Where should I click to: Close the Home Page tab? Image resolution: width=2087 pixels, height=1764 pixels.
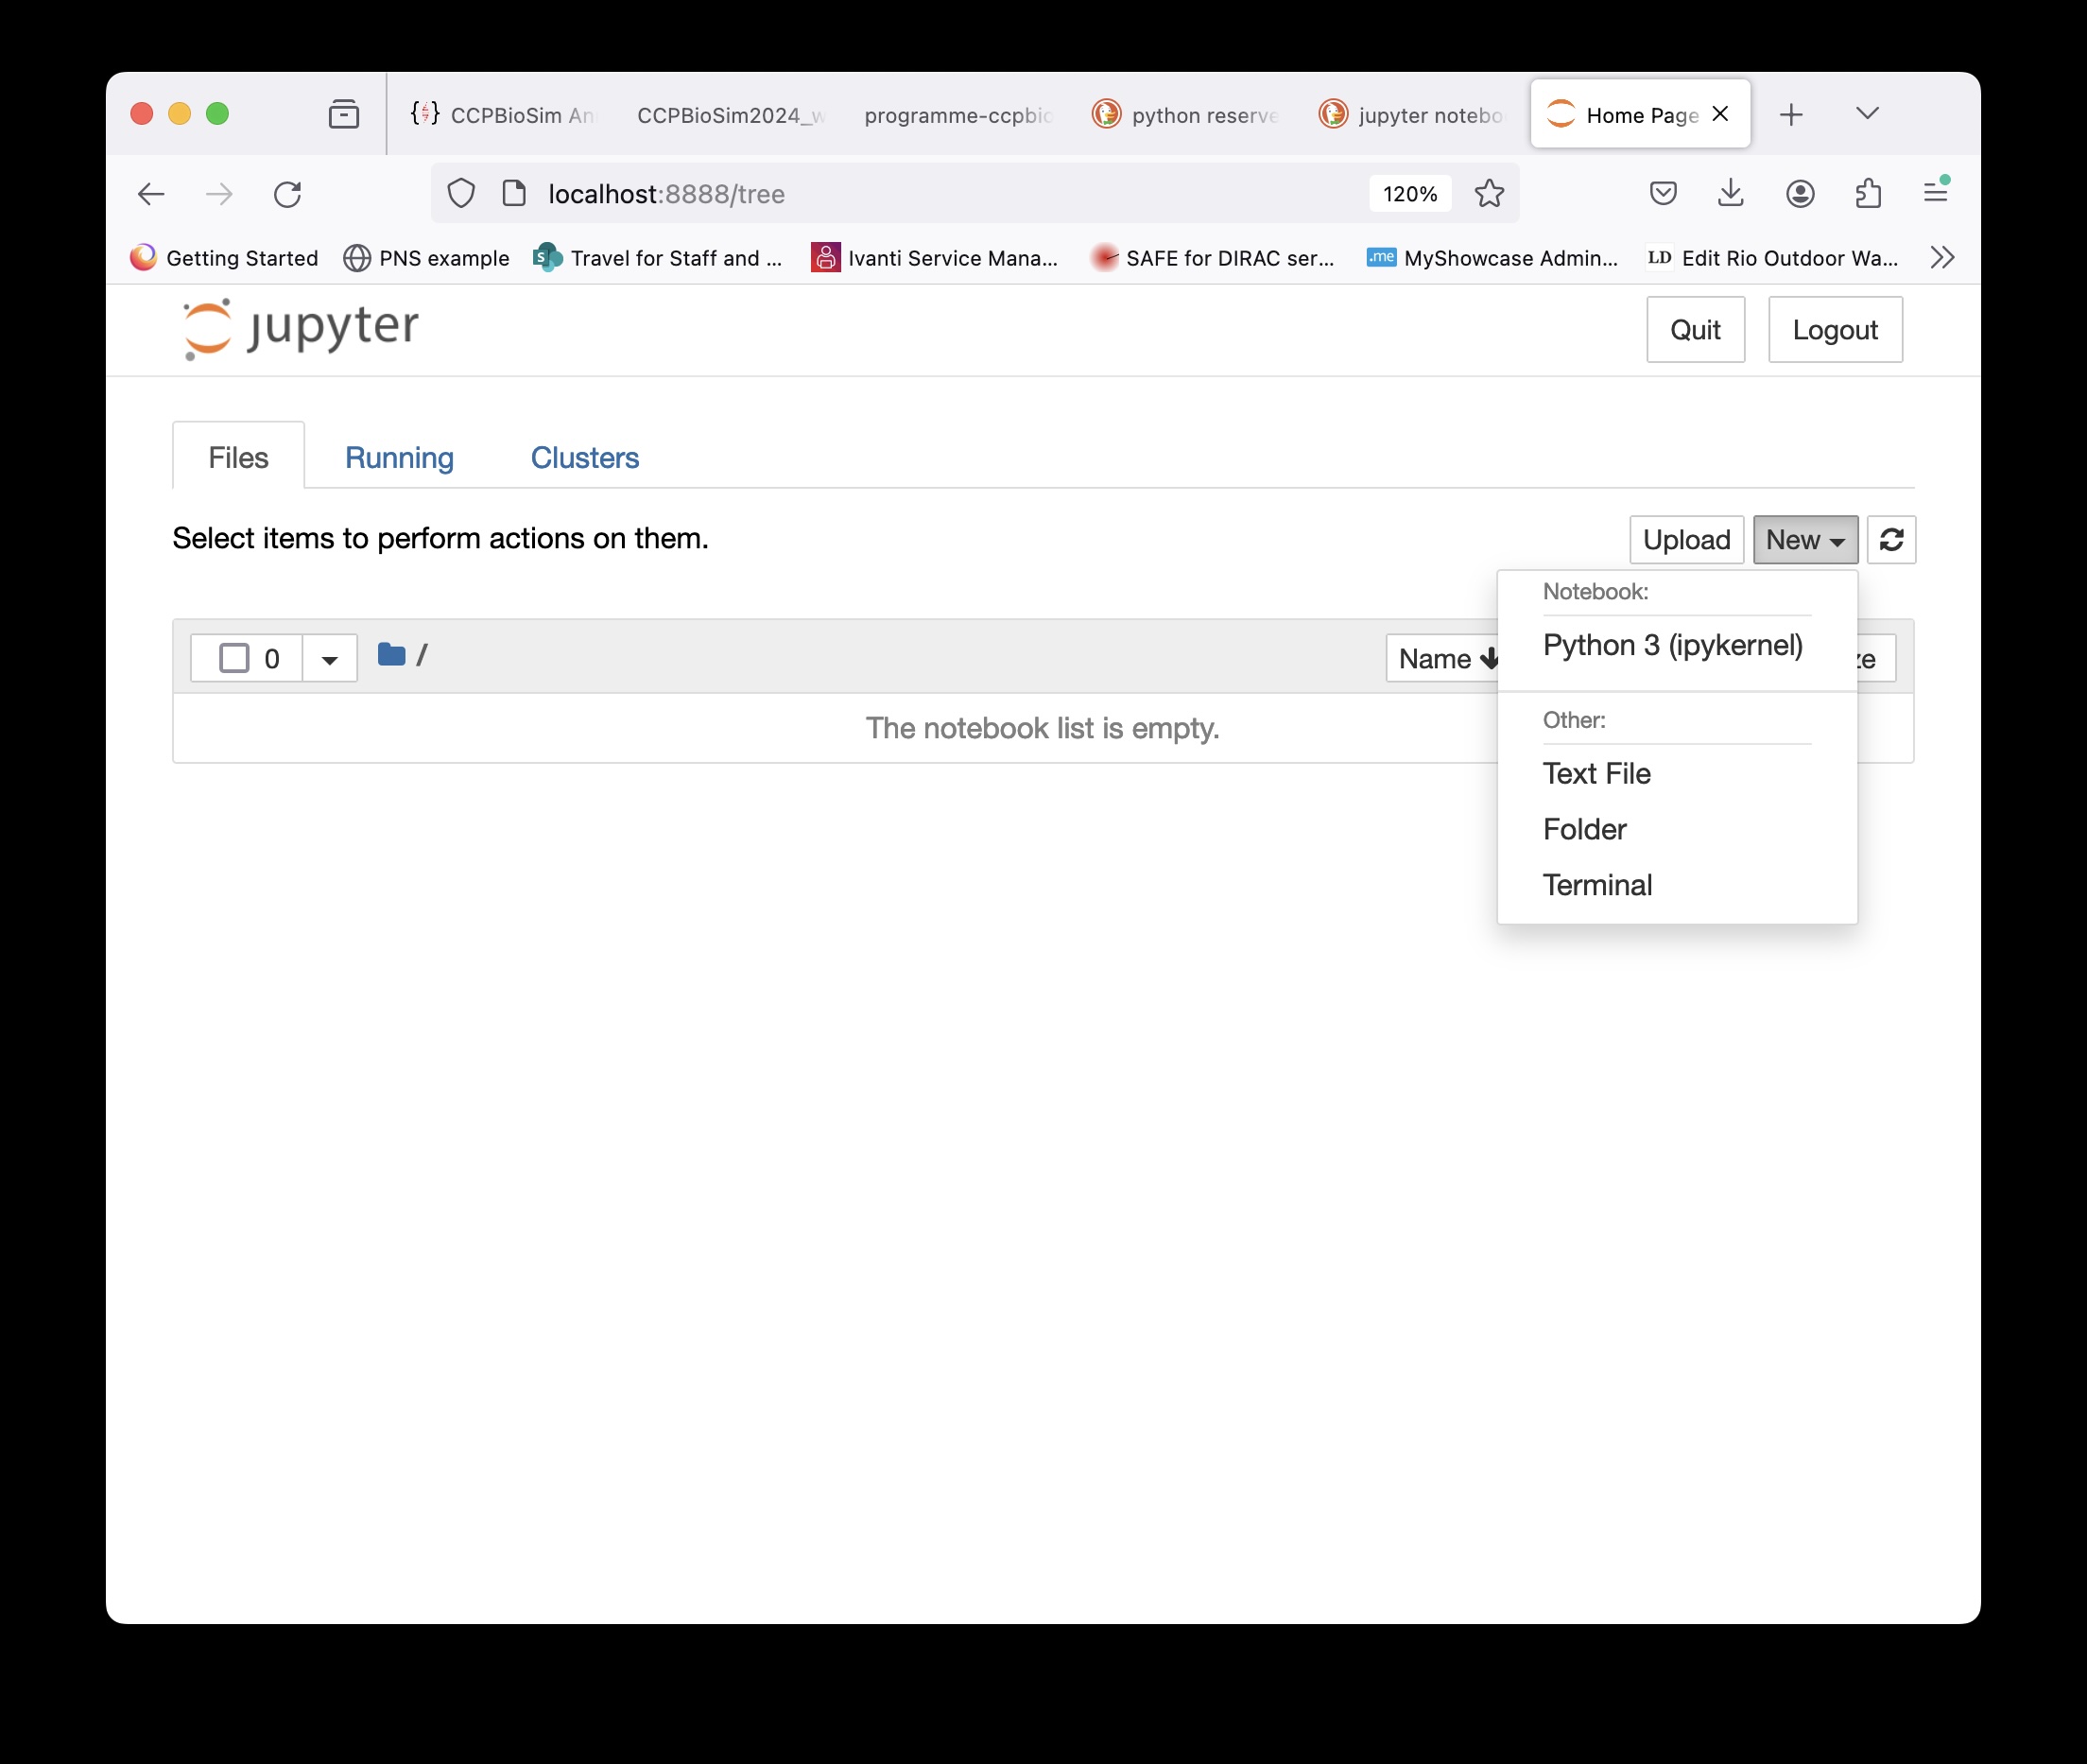point(1720,114)
